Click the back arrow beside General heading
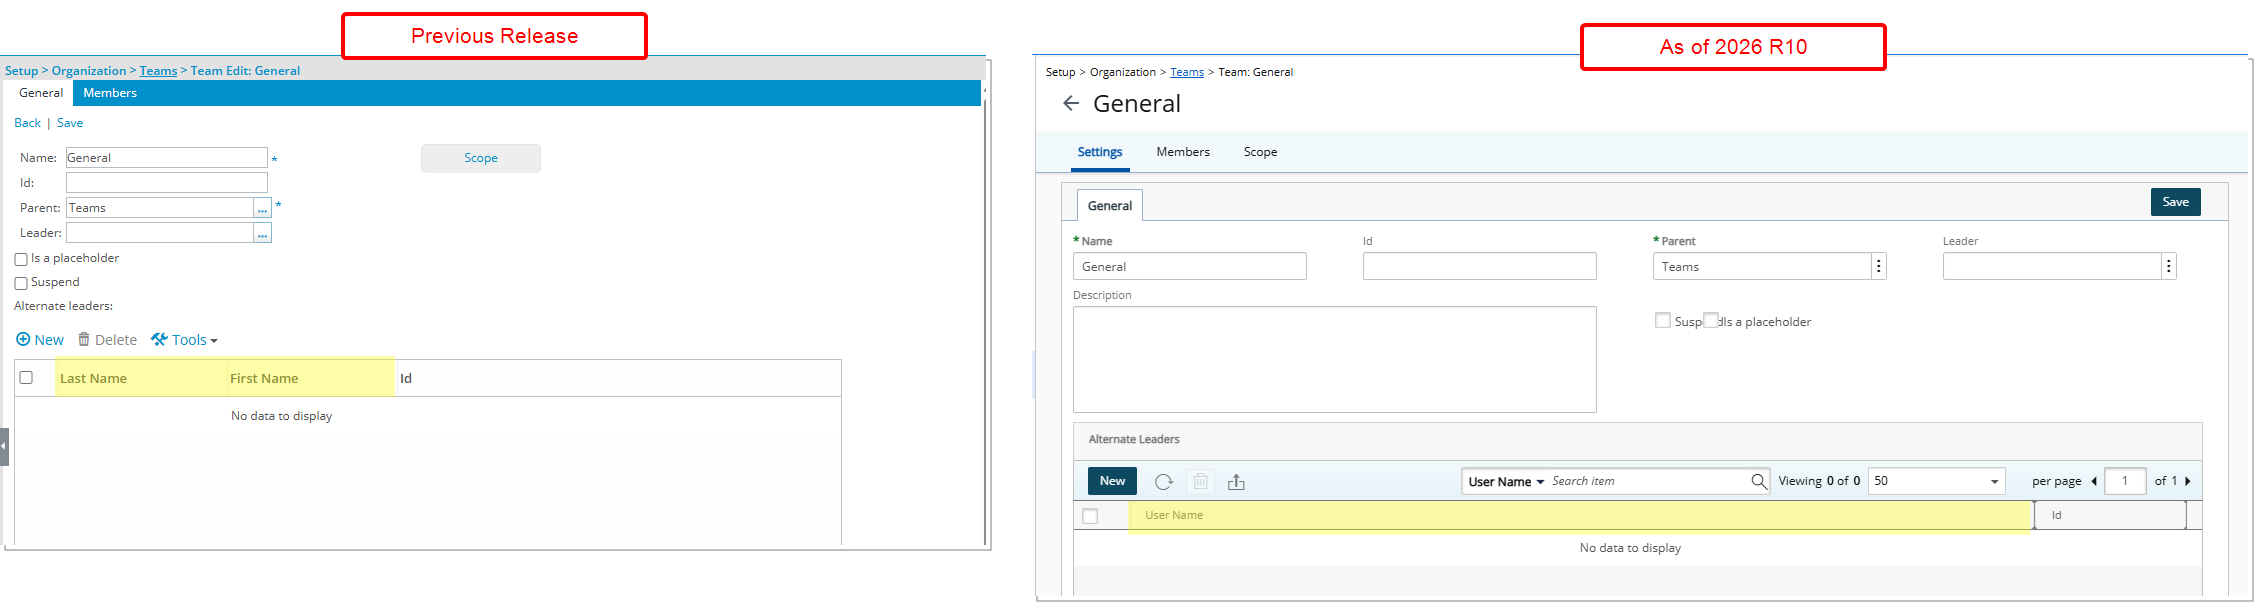Viewport: 2265px width, 613px height. (1071, 103)
